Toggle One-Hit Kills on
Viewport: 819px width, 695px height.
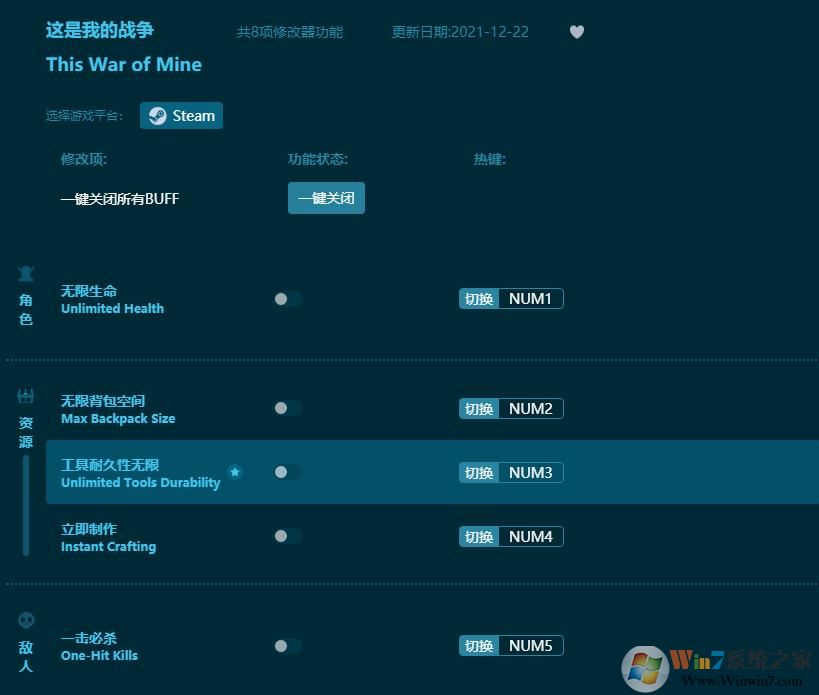[287, 645]
